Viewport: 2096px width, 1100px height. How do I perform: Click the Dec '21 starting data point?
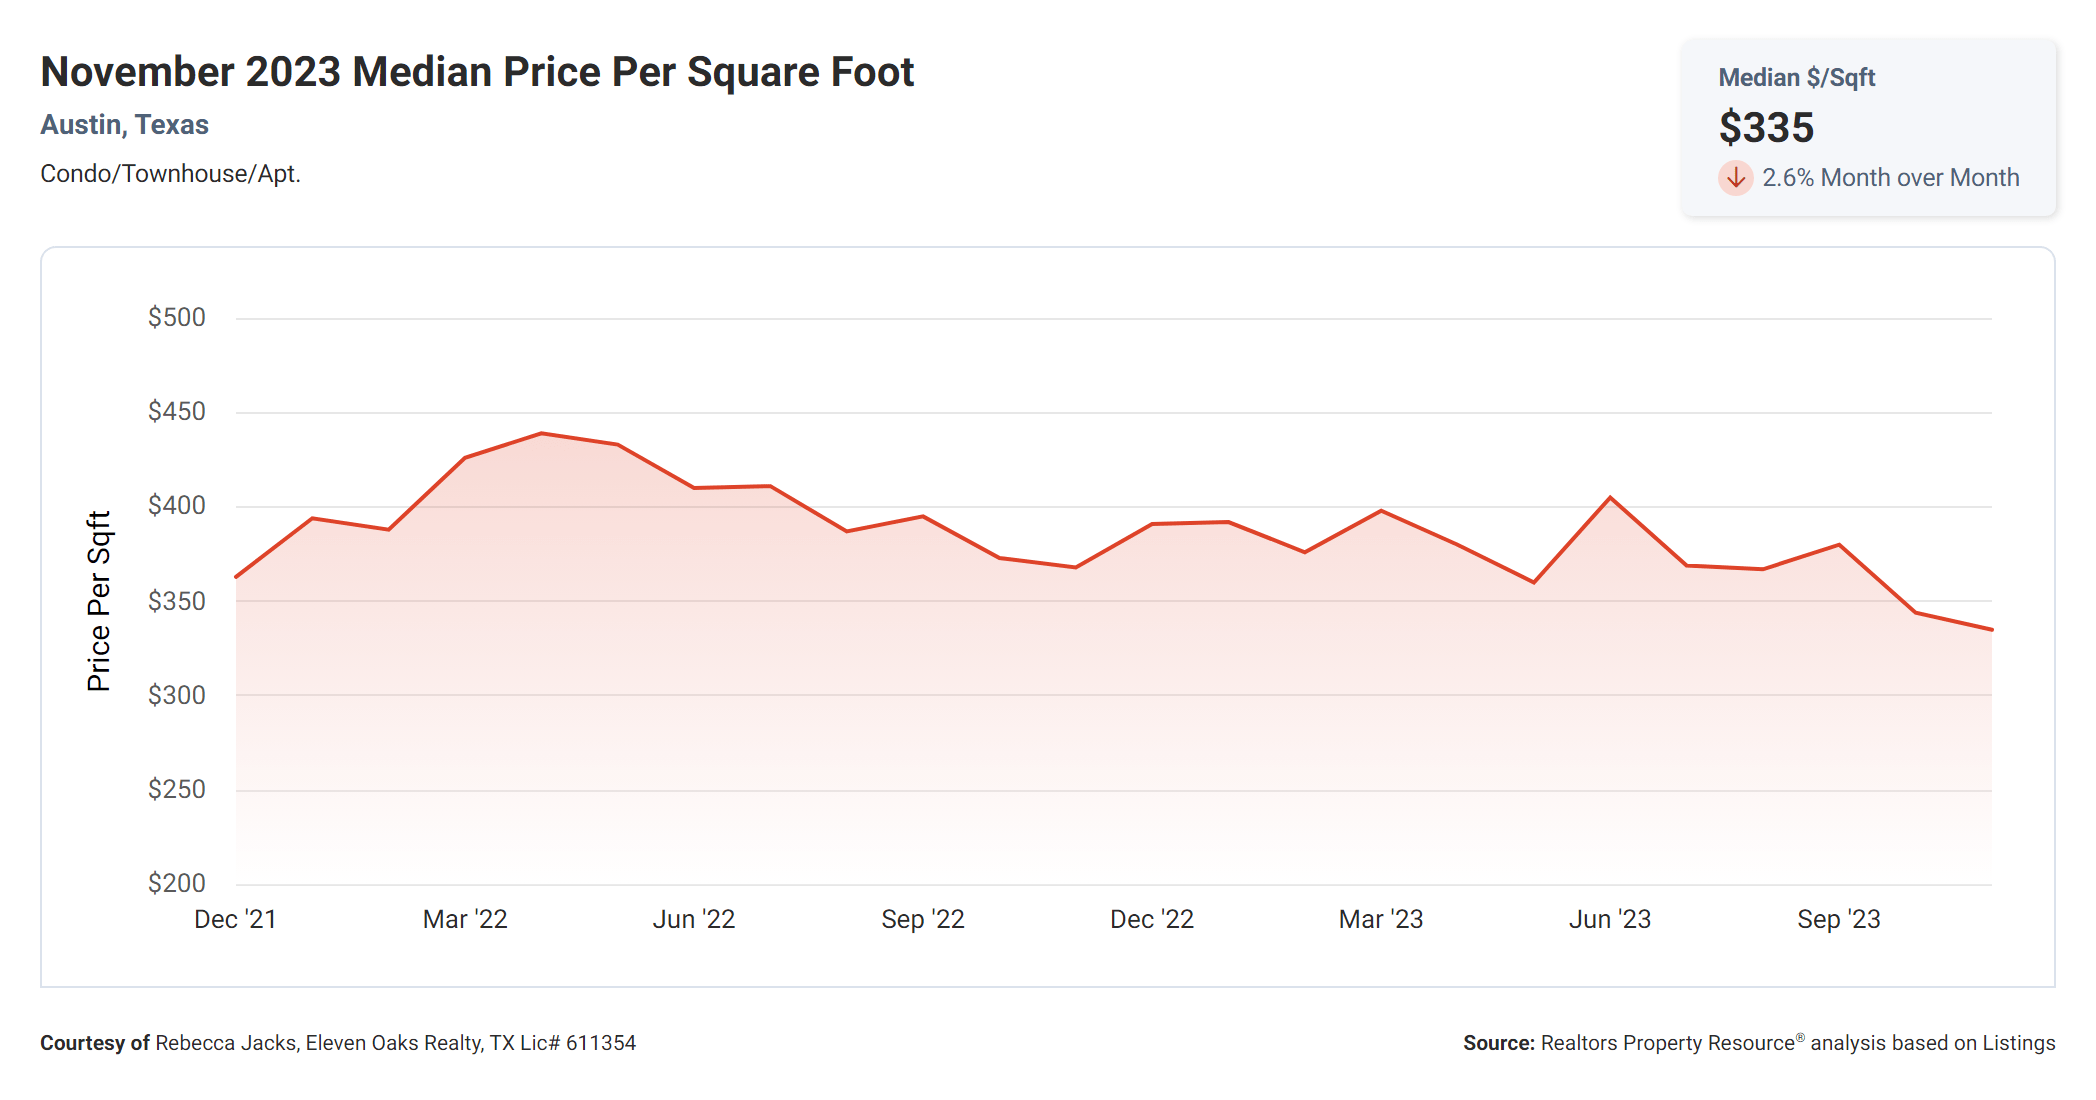tap(236, 576)
